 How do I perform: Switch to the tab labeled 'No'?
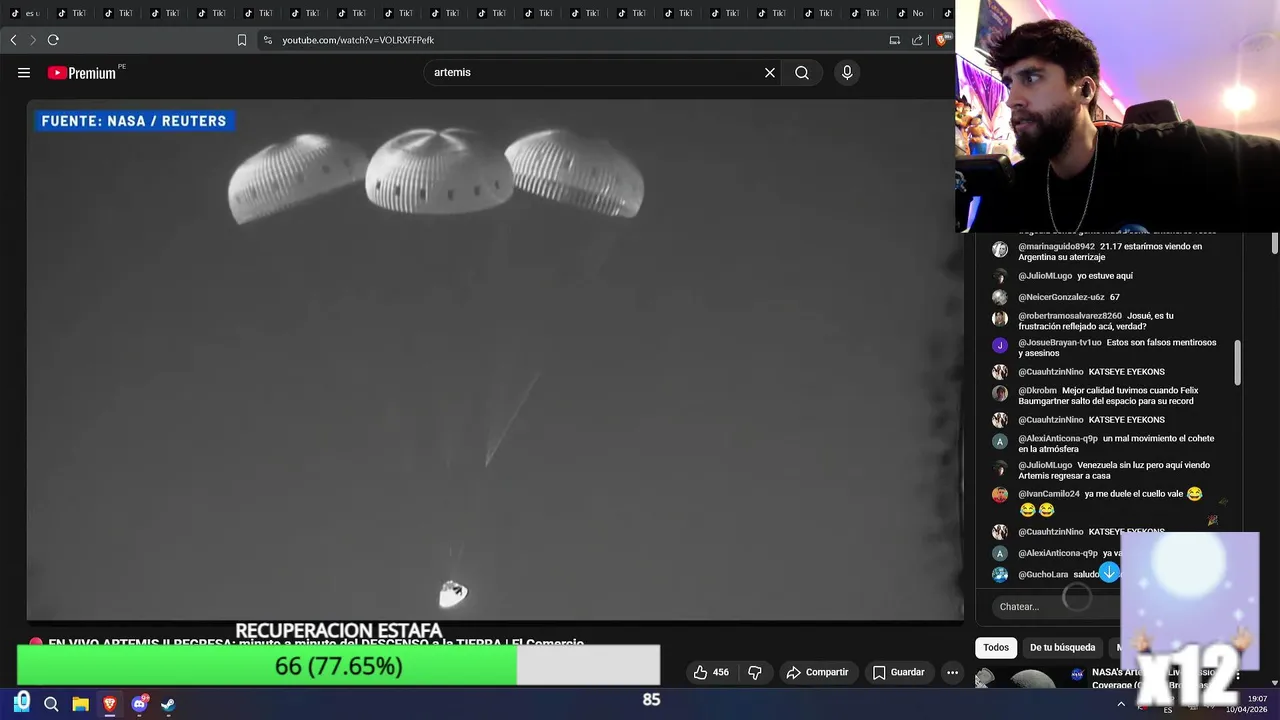pyautogui.click(x=911, y=13)
